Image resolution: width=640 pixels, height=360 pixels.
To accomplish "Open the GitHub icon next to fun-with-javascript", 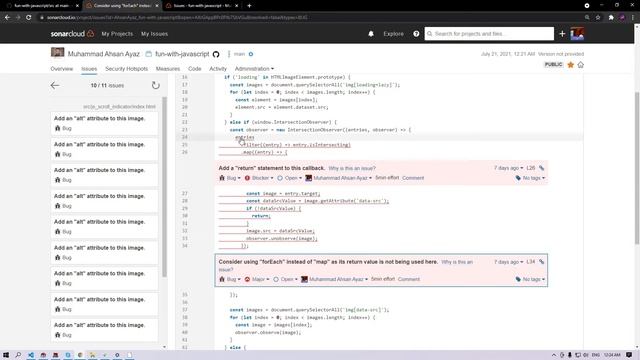I will (x=216, y=54).
